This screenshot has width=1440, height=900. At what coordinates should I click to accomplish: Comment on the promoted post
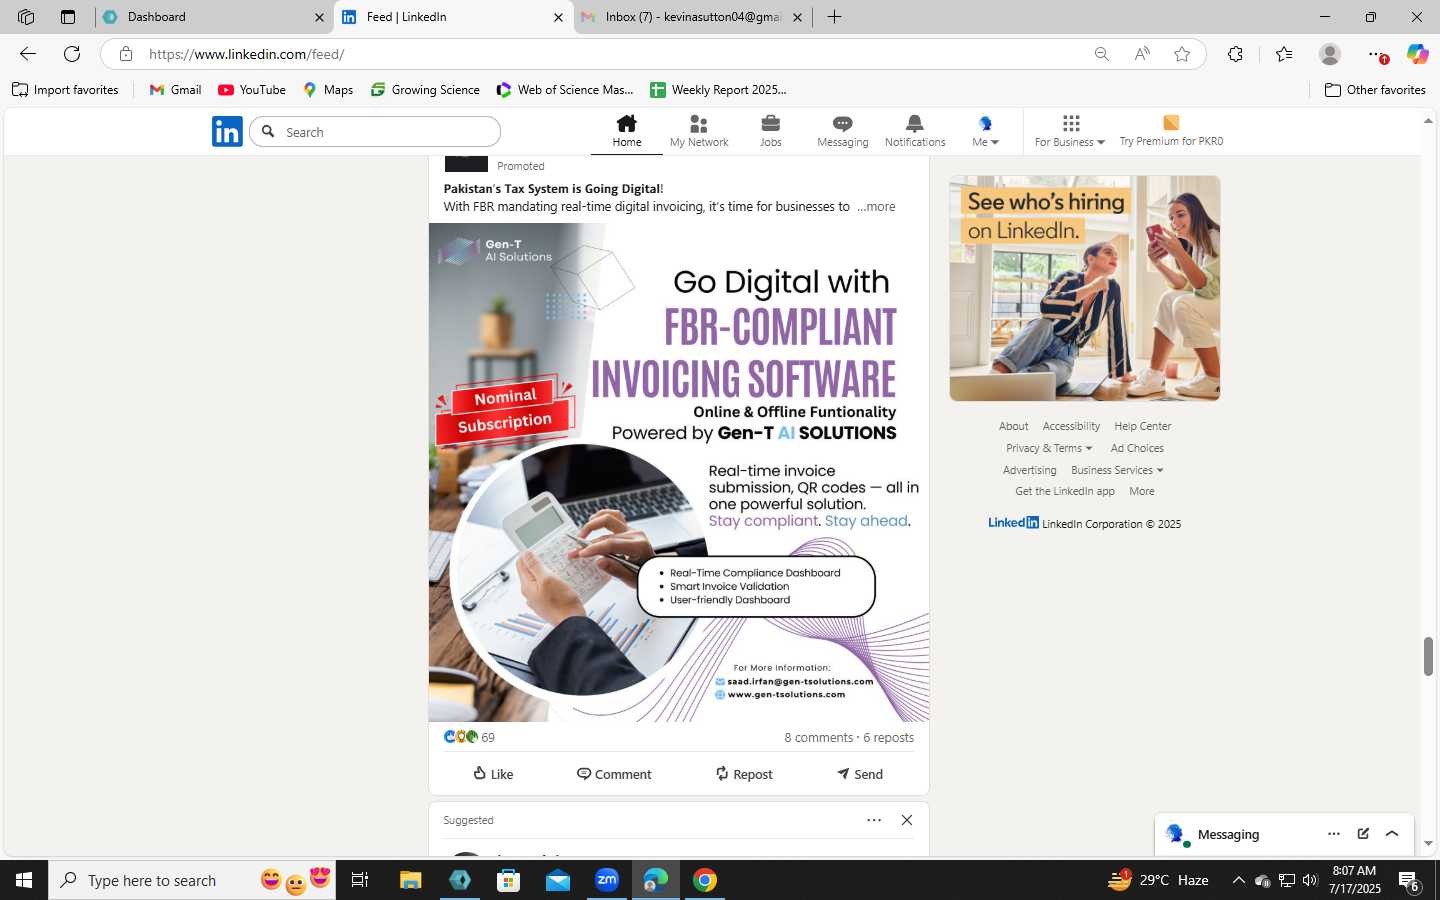tap(614, 774)
